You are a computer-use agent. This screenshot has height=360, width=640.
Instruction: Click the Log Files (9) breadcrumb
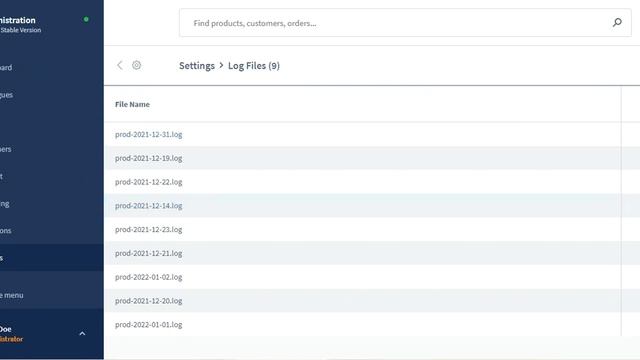click(253, 66)
